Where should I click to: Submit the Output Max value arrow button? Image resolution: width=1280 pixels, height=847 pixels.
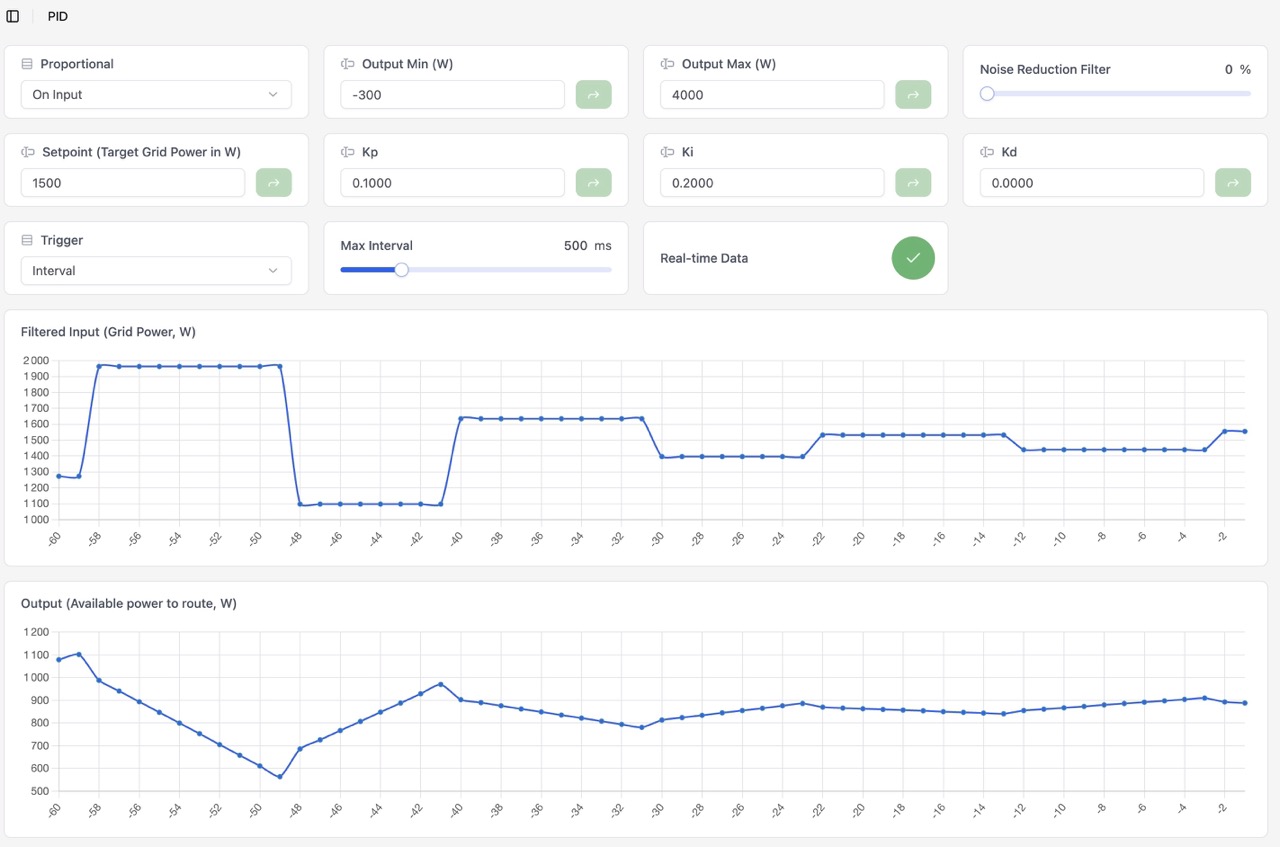[913, 95]
